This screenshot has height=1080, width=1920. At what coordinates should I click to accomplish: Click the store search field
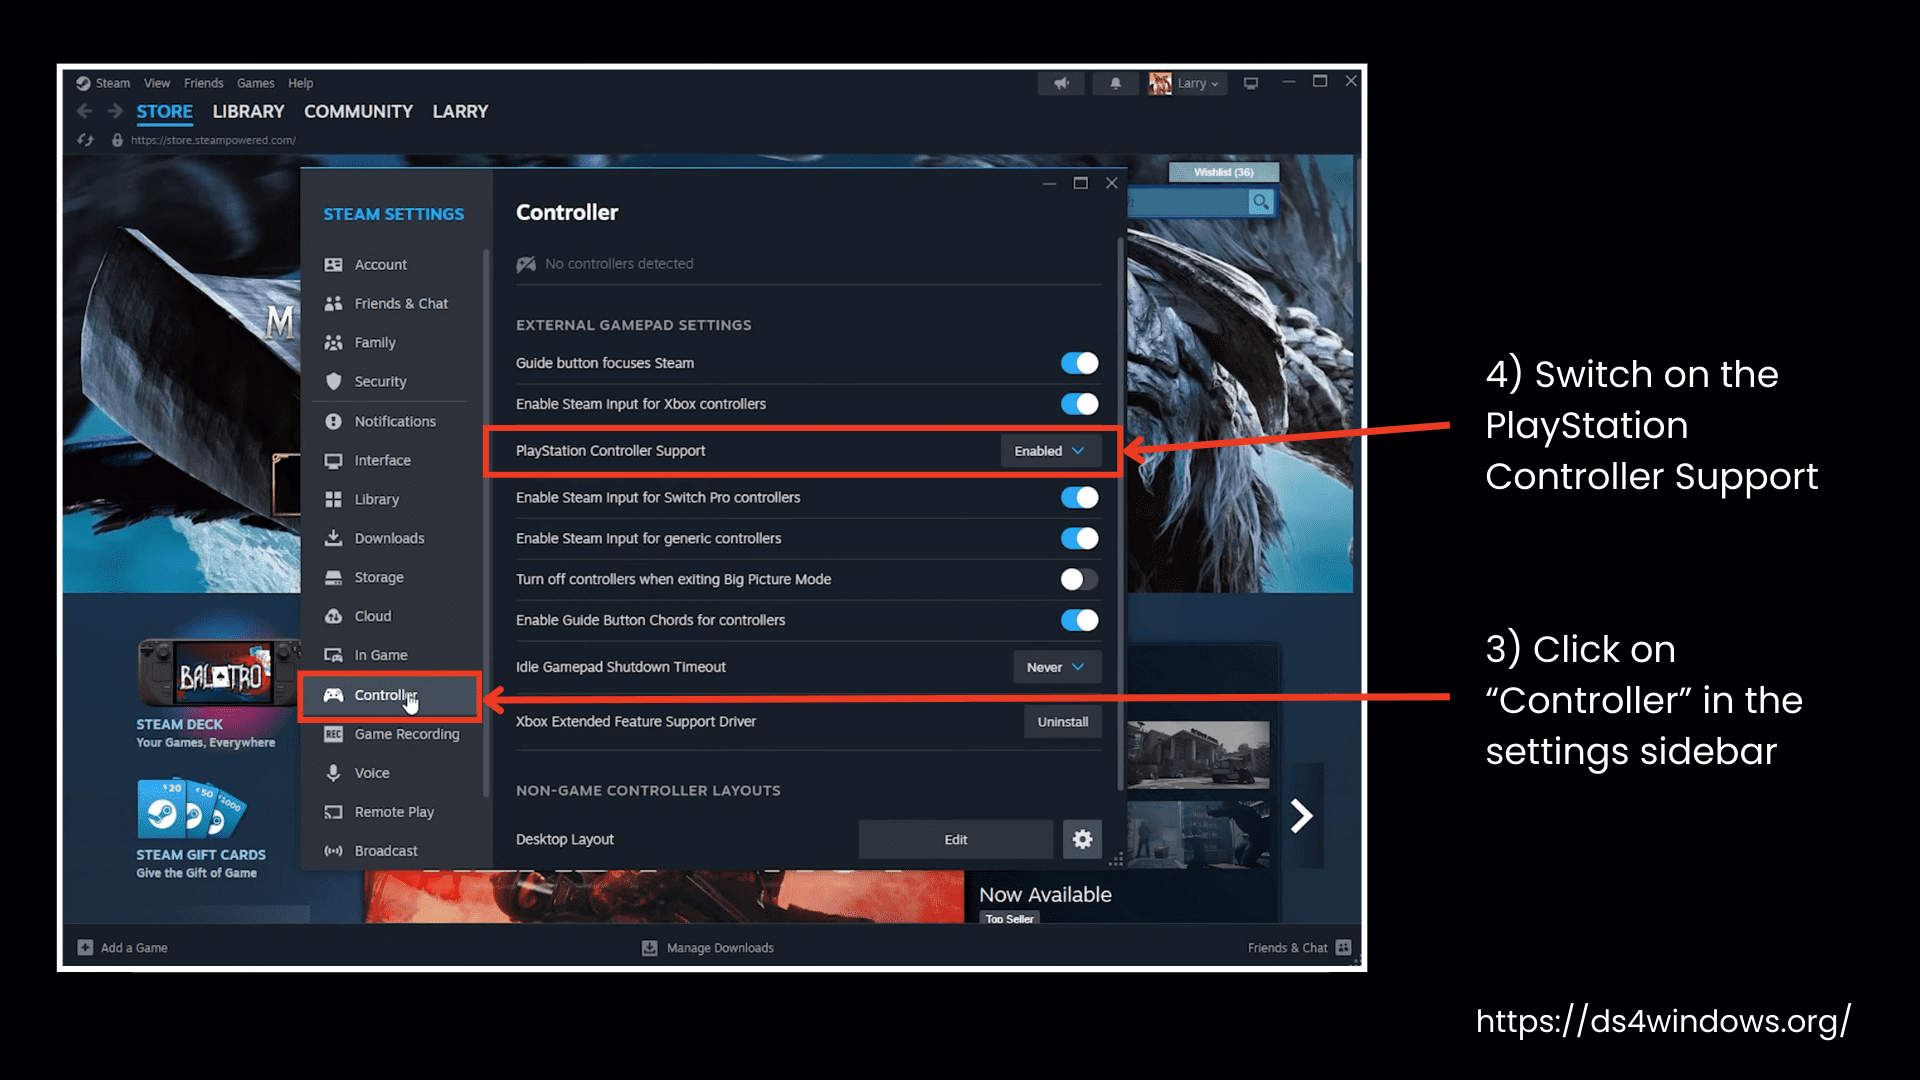(x=1189, y=202)
